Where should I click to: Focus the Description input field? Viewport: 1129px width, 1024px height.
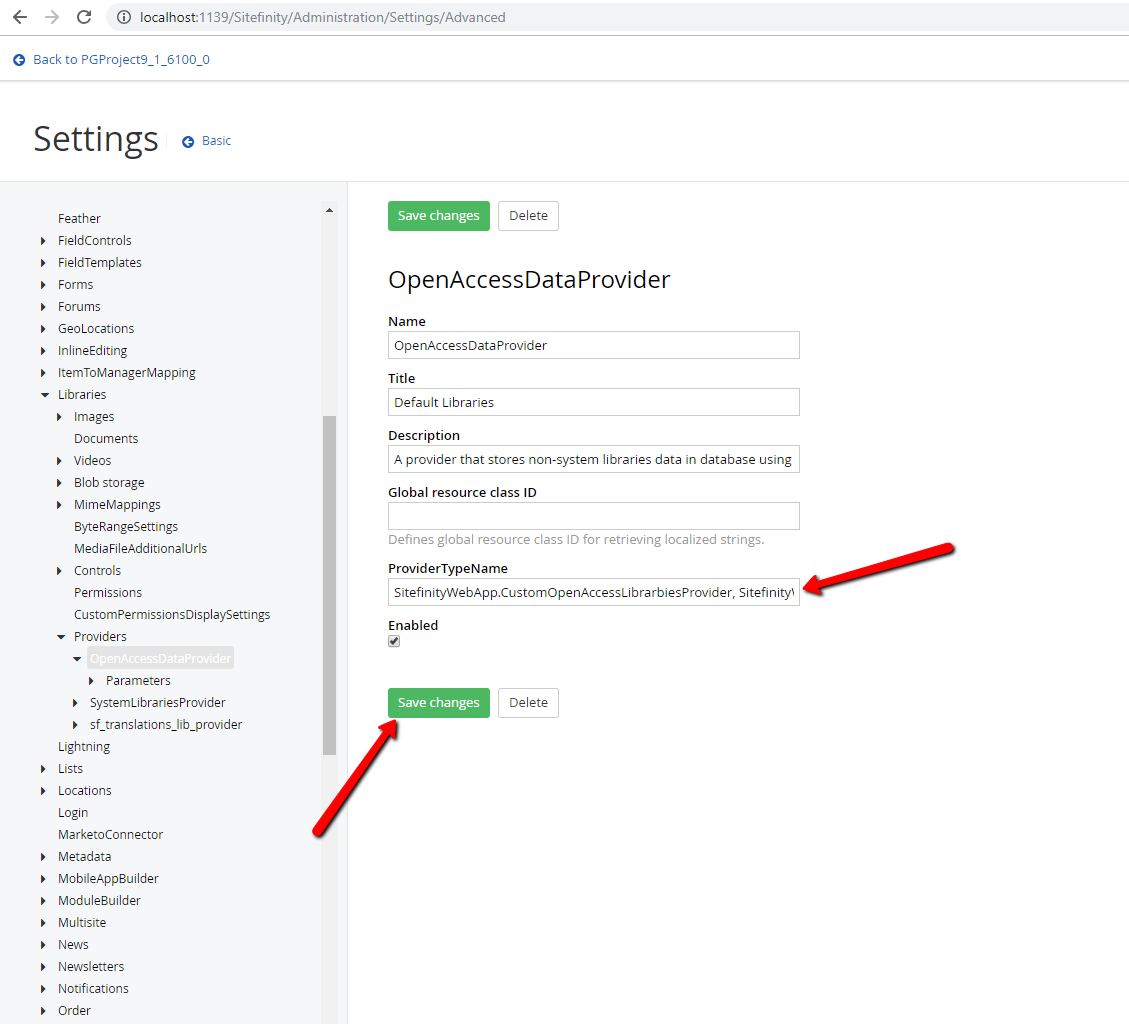pyautogui.click(x=593, y=459)
